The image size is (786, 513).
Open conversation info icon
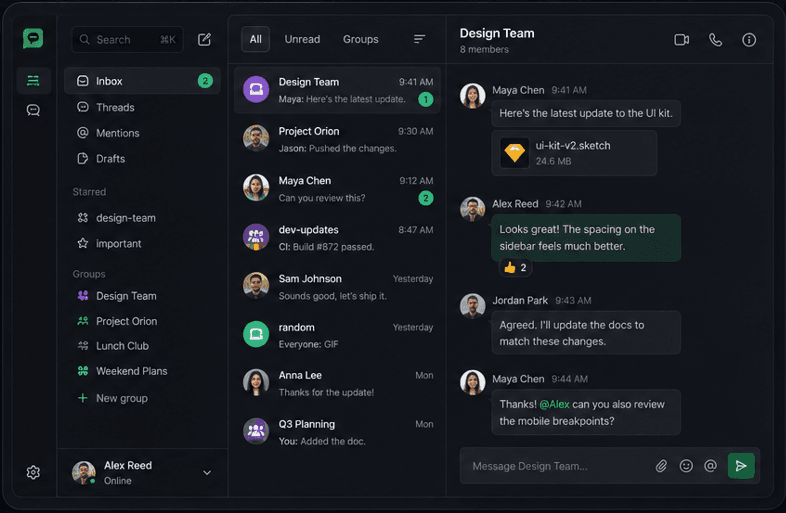(x=749, y=40)
